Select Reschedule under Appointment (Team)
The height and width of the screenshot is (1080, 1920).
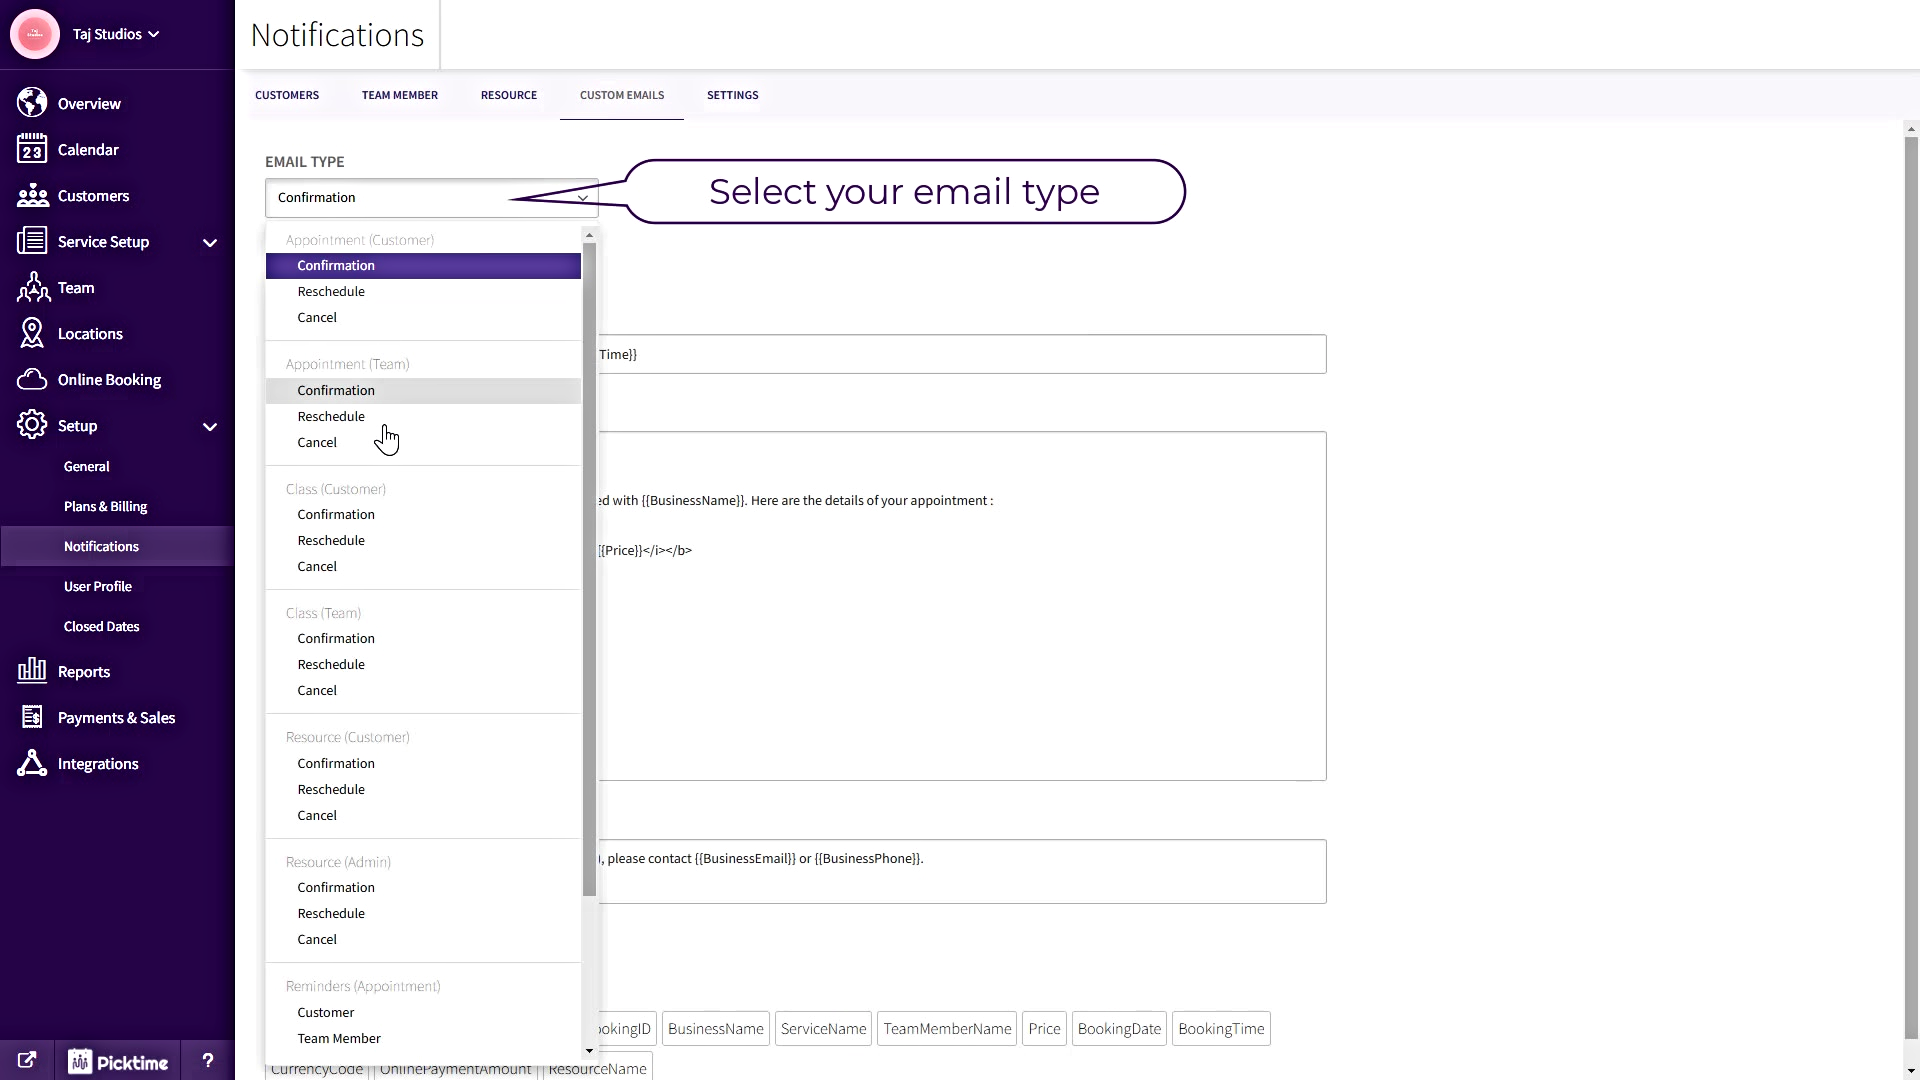tap(331, 416)
